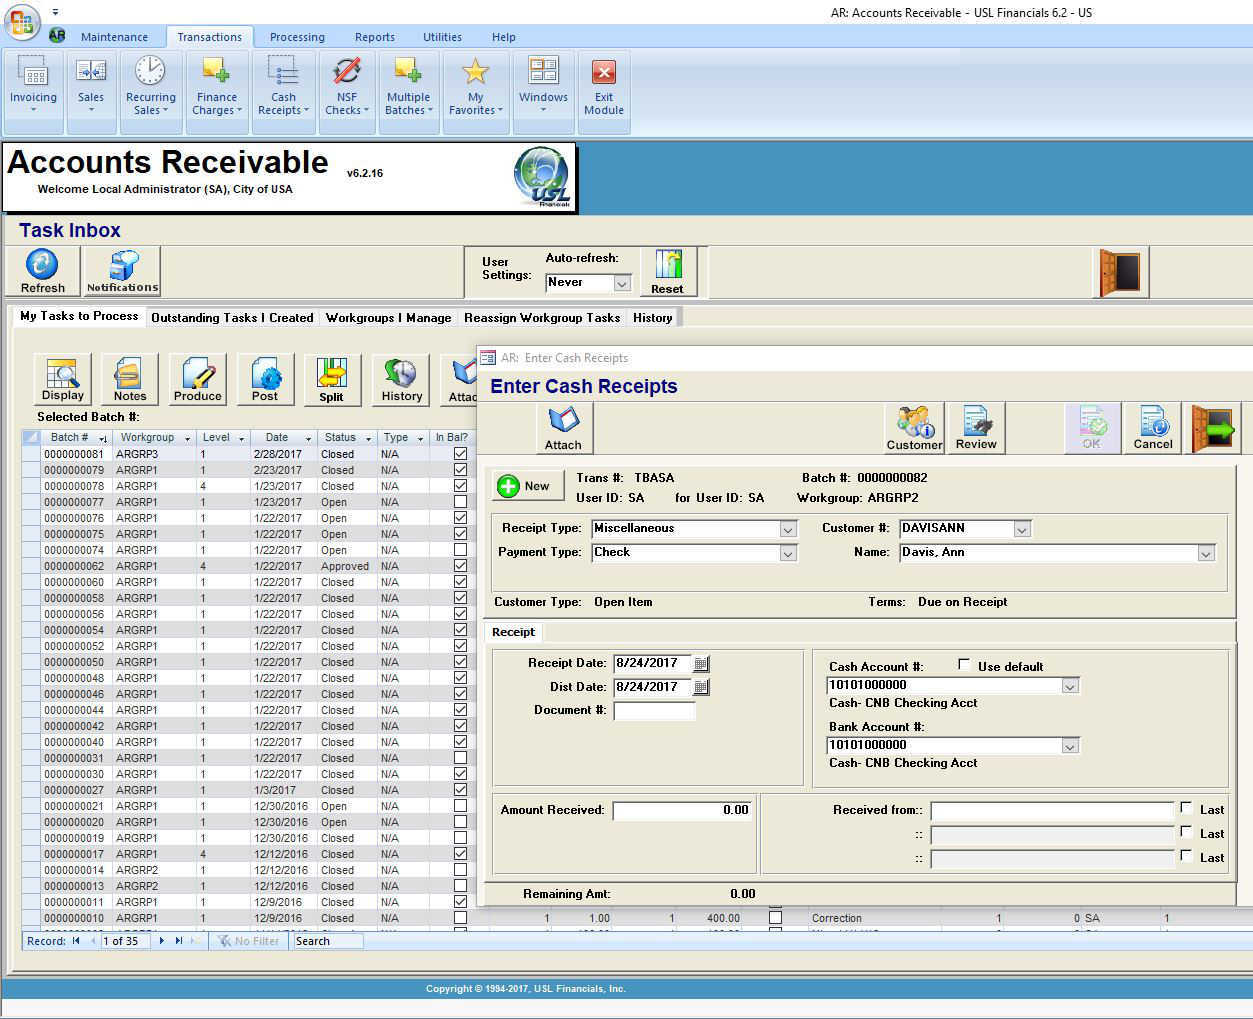Go to next record in navigator
This screenshot has width=1253, height=1019.
tap(162, 941)
